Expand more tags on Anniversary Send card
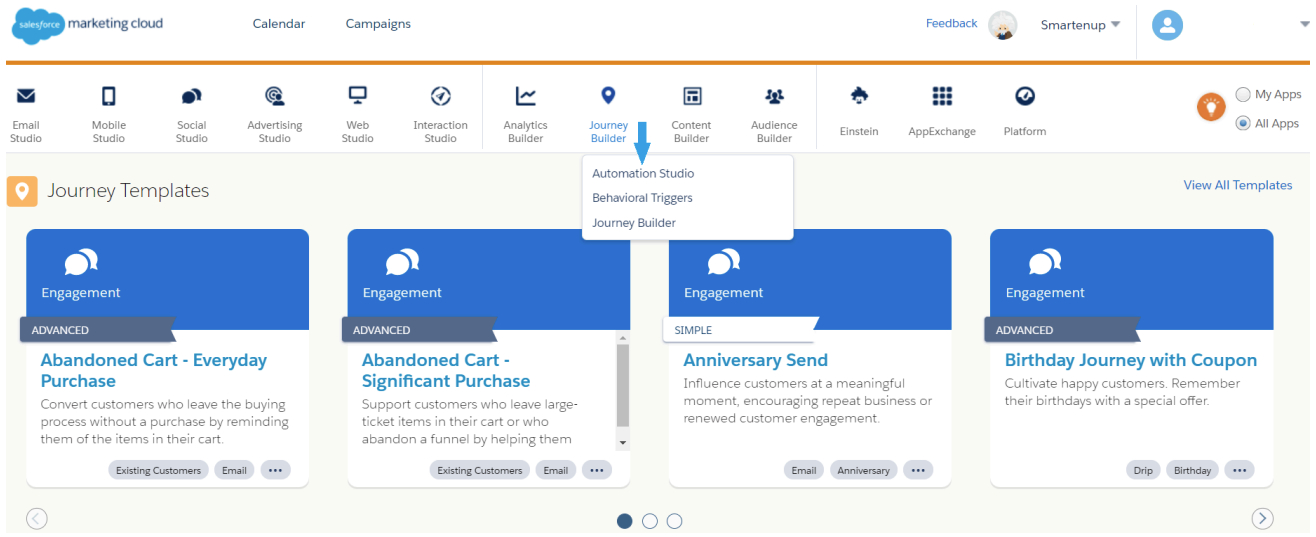1316x537 pixels. click(x=918, y=470)
